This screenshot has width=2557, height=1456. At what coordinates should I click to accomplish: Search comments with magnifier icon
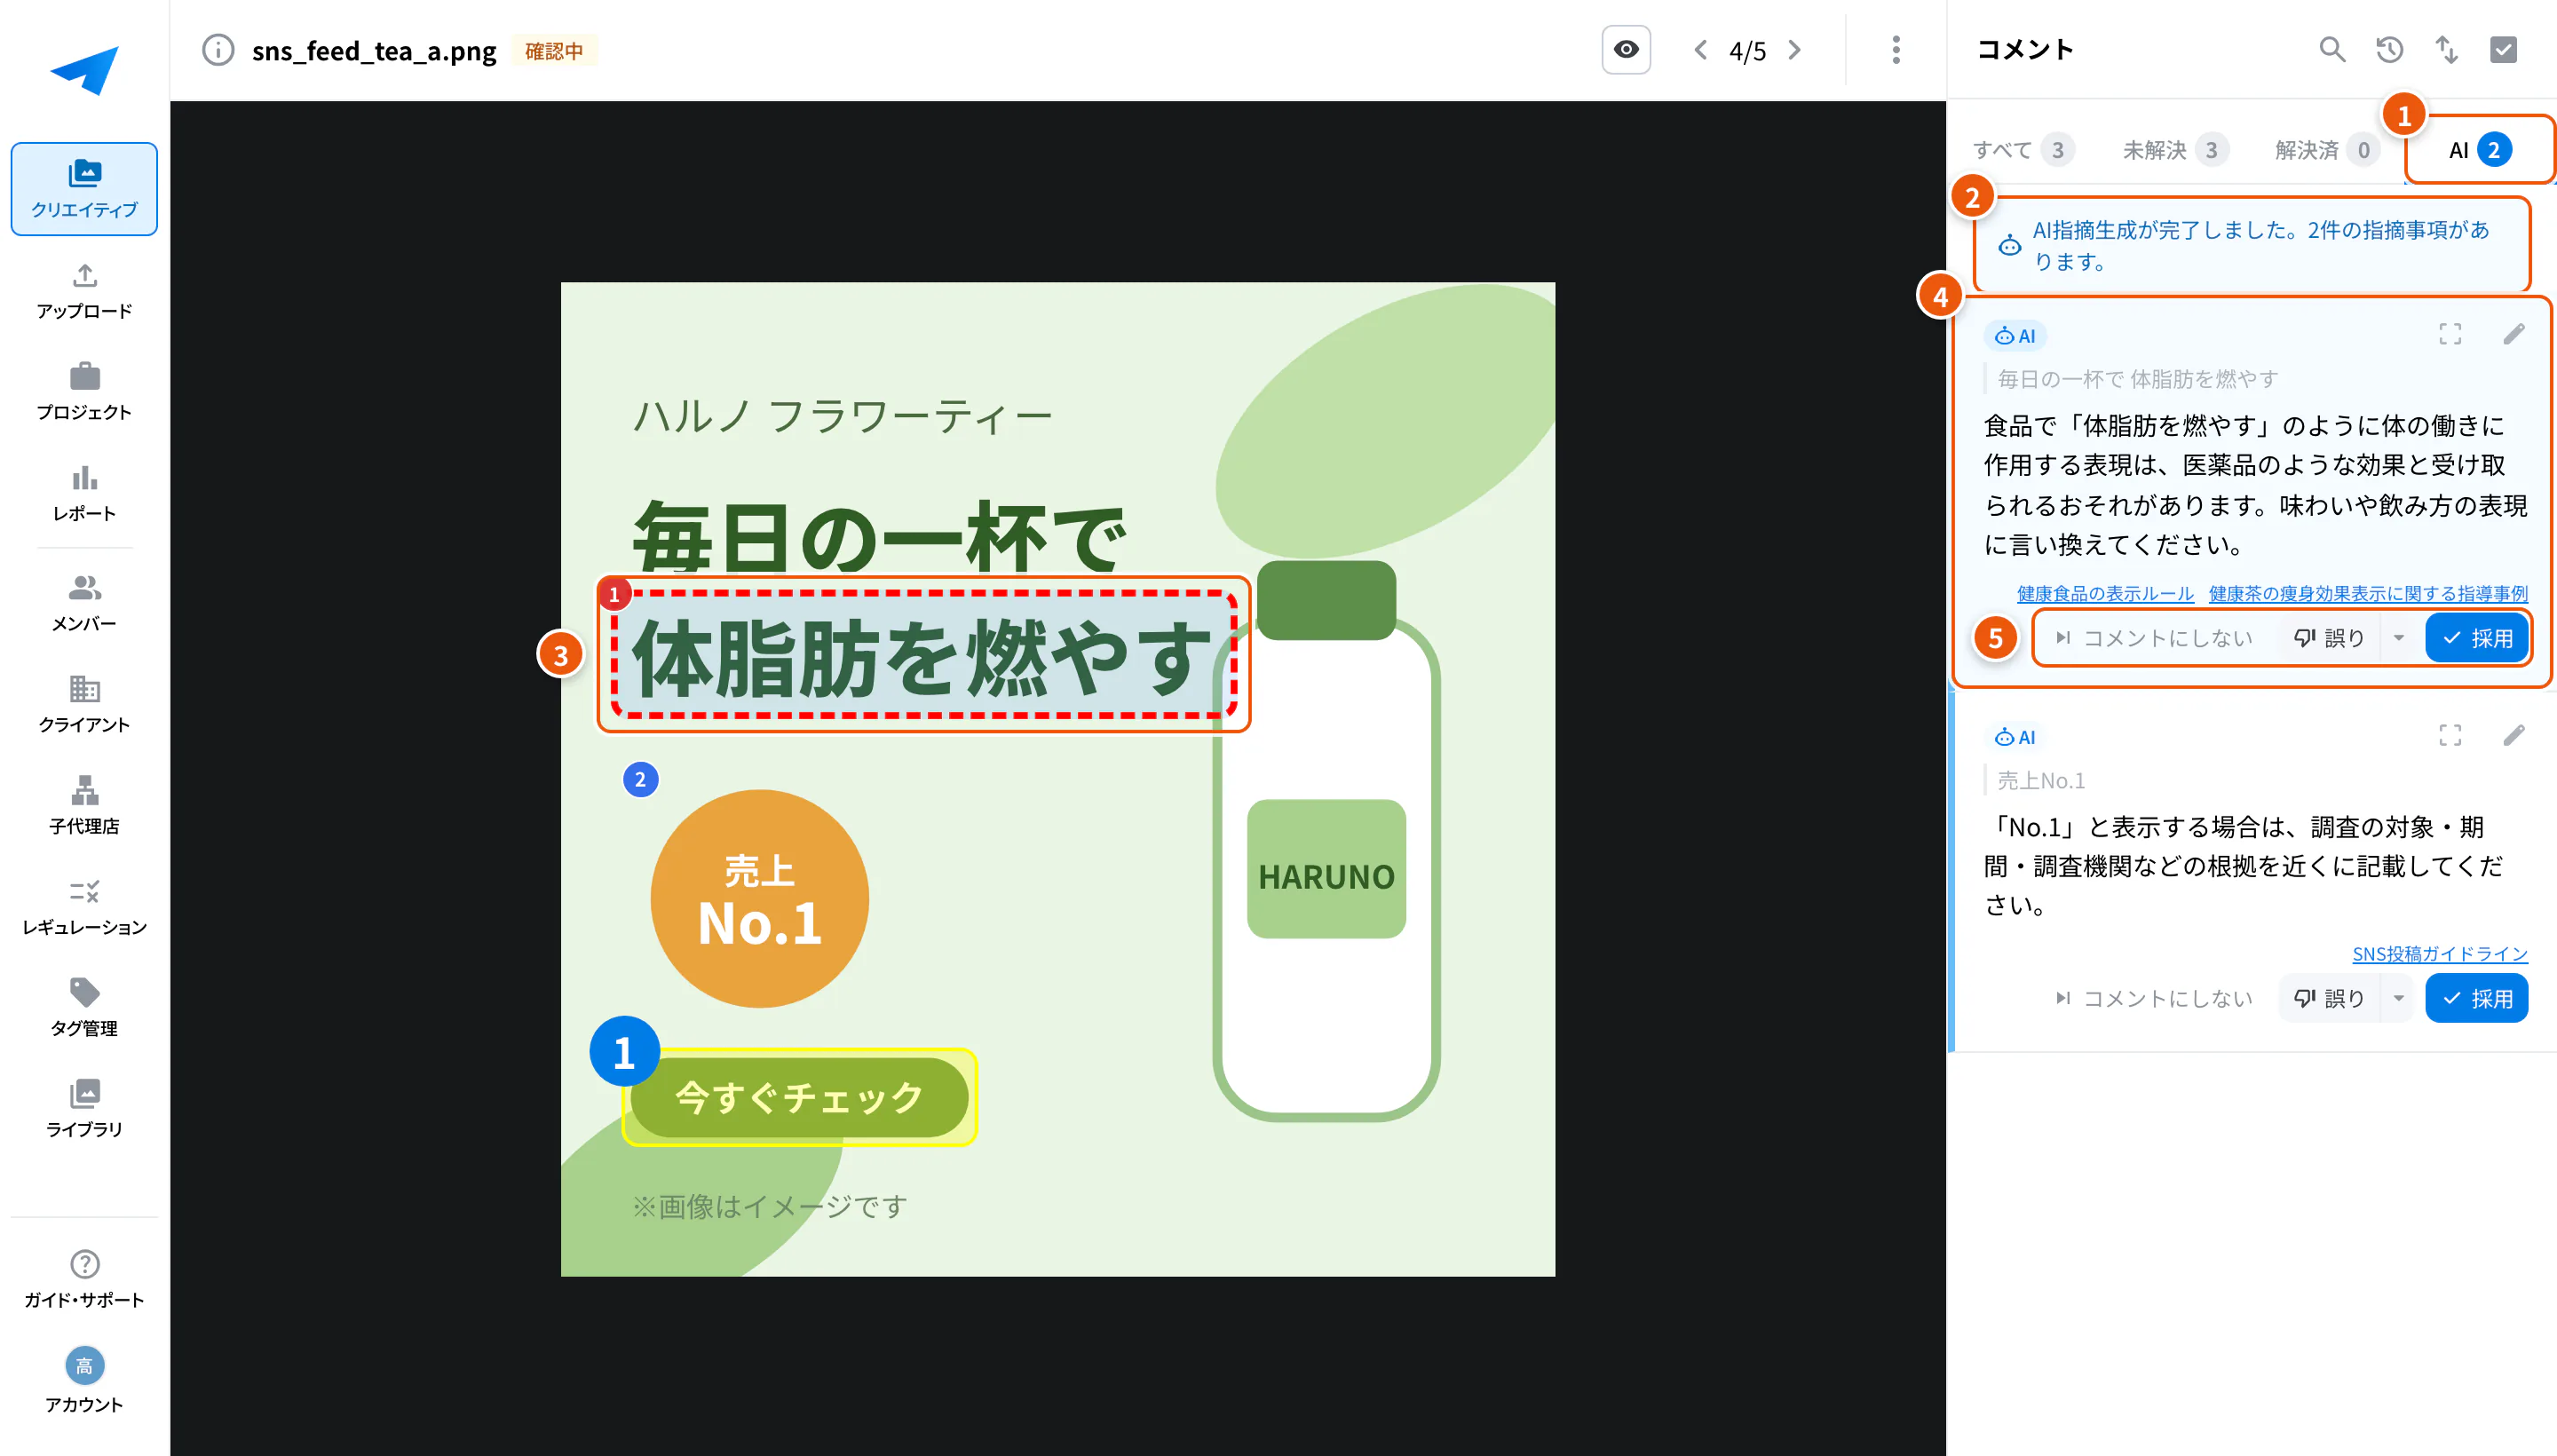point(2332,50)
